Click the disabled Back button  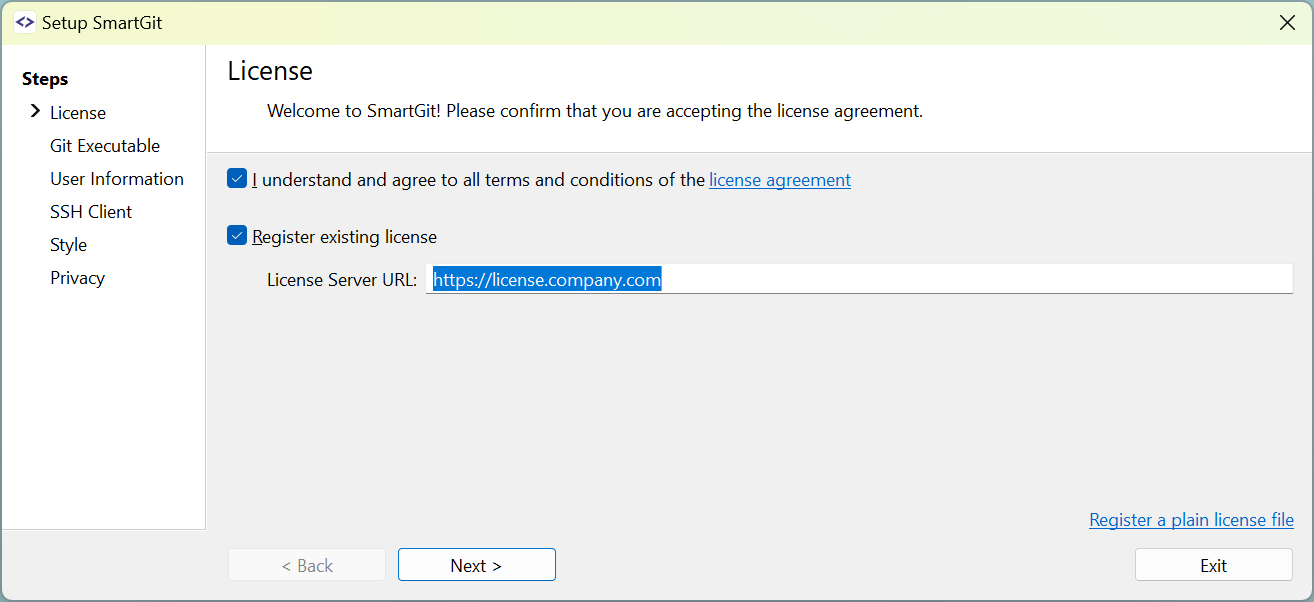[306, 564]
